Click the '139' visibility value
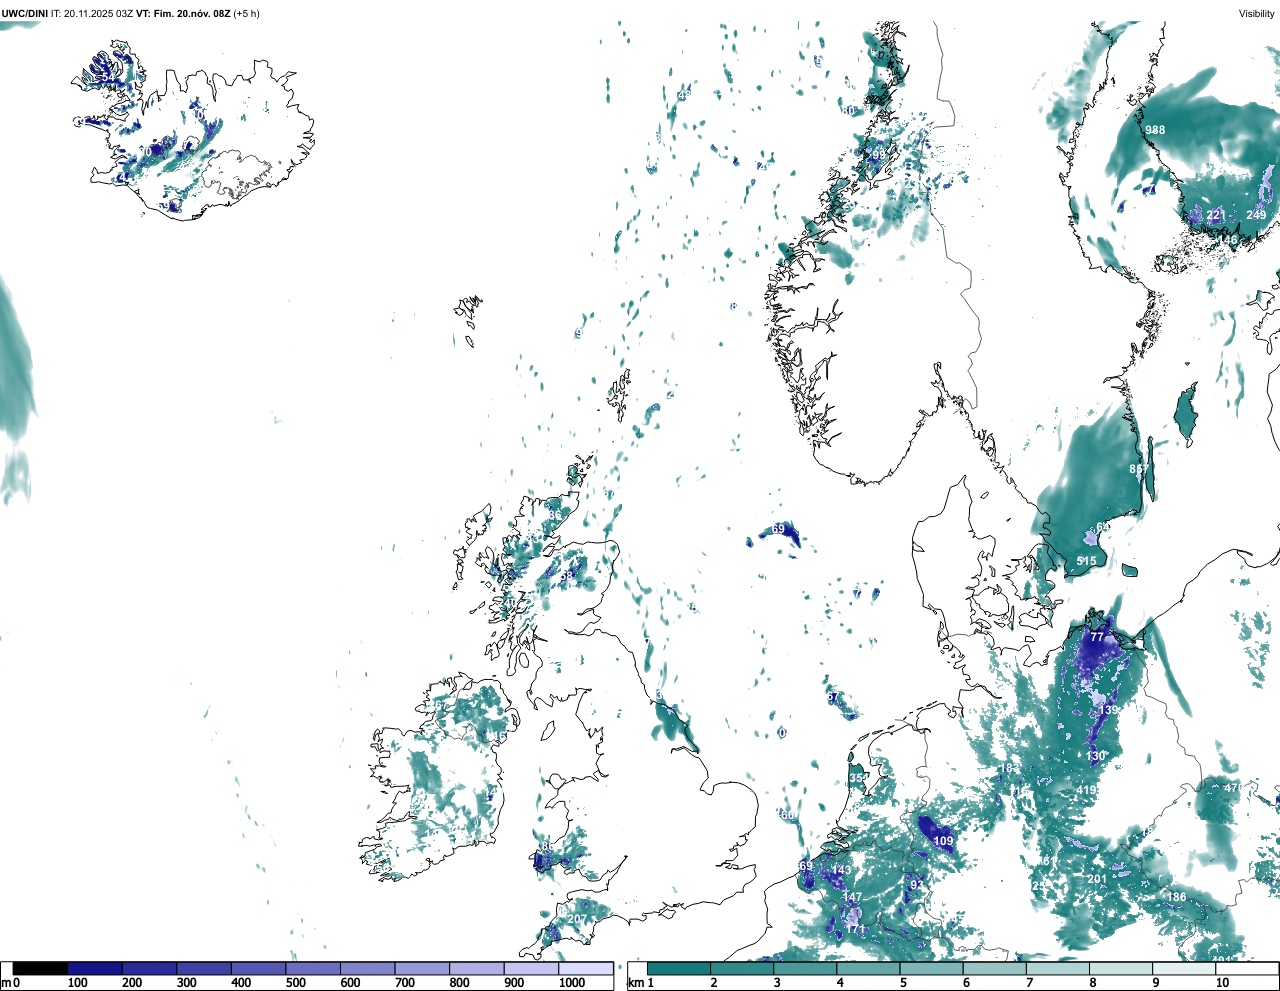Screen dimensions: 1280x991 click(x=1109, y=710)
